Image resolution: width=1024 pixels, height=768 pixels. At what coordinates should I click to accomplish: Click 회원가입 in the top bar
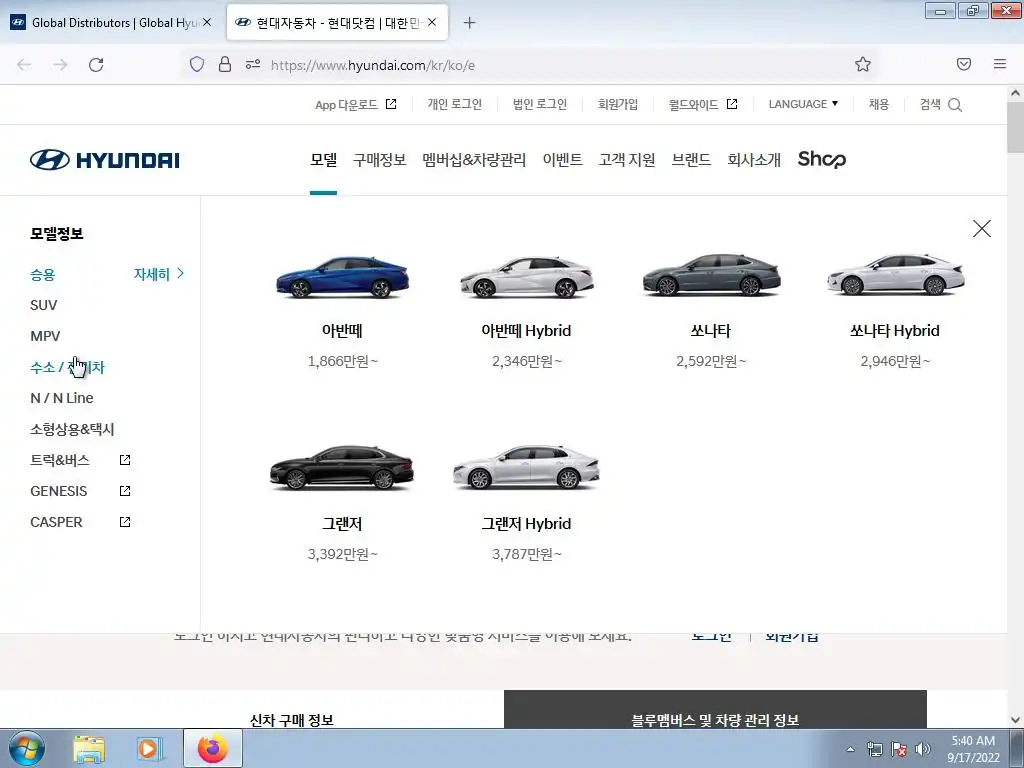618,104
